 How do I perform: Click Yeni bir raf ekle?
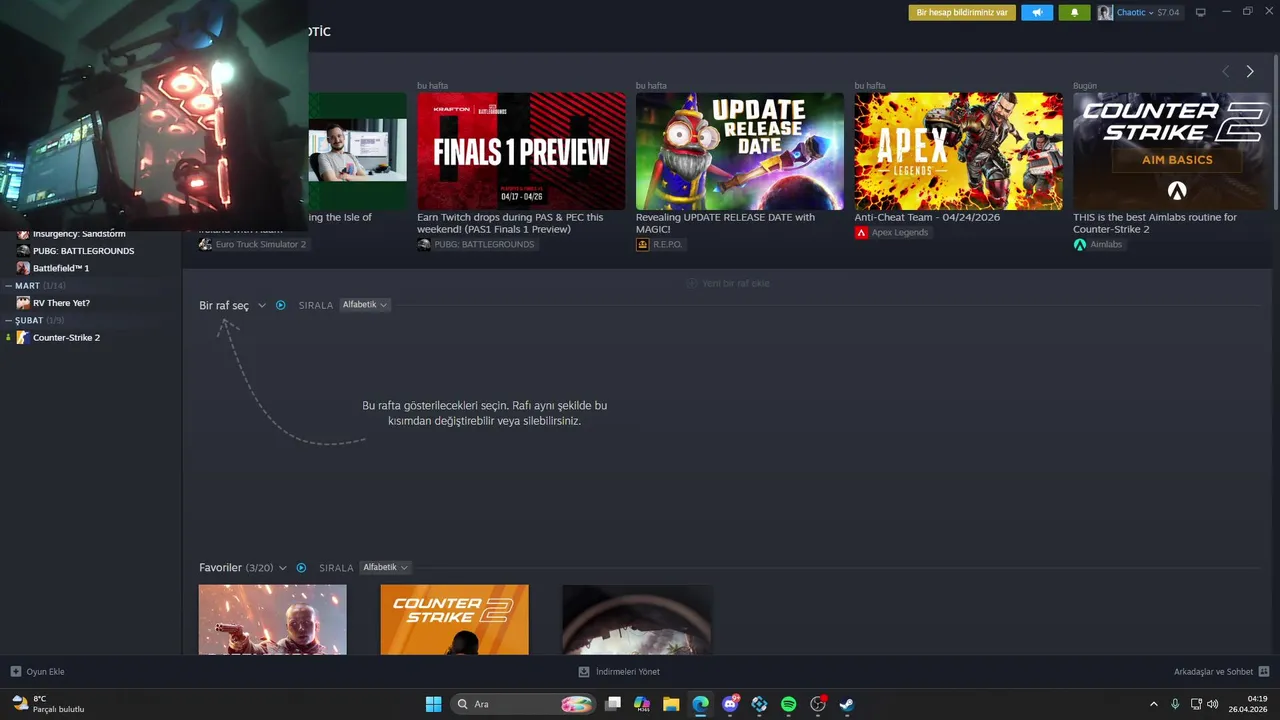point(728,283)
